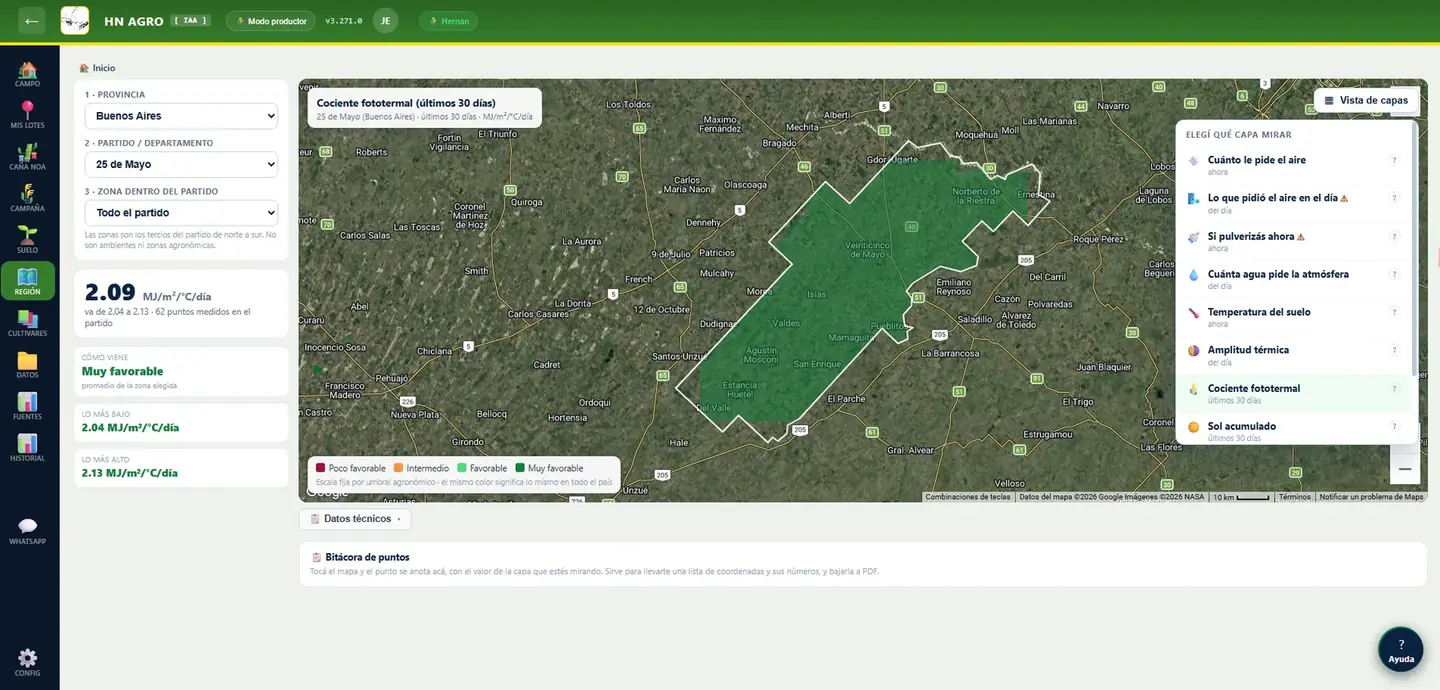Toggle the Modo productor button
The width and height of the screenshot is (1440, 690).
(x=271, y=21)
